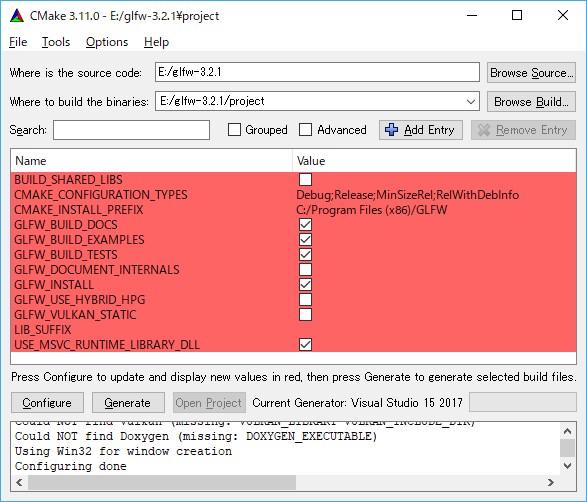Select the LIB_SUFFIX row name

click(43, 329)
